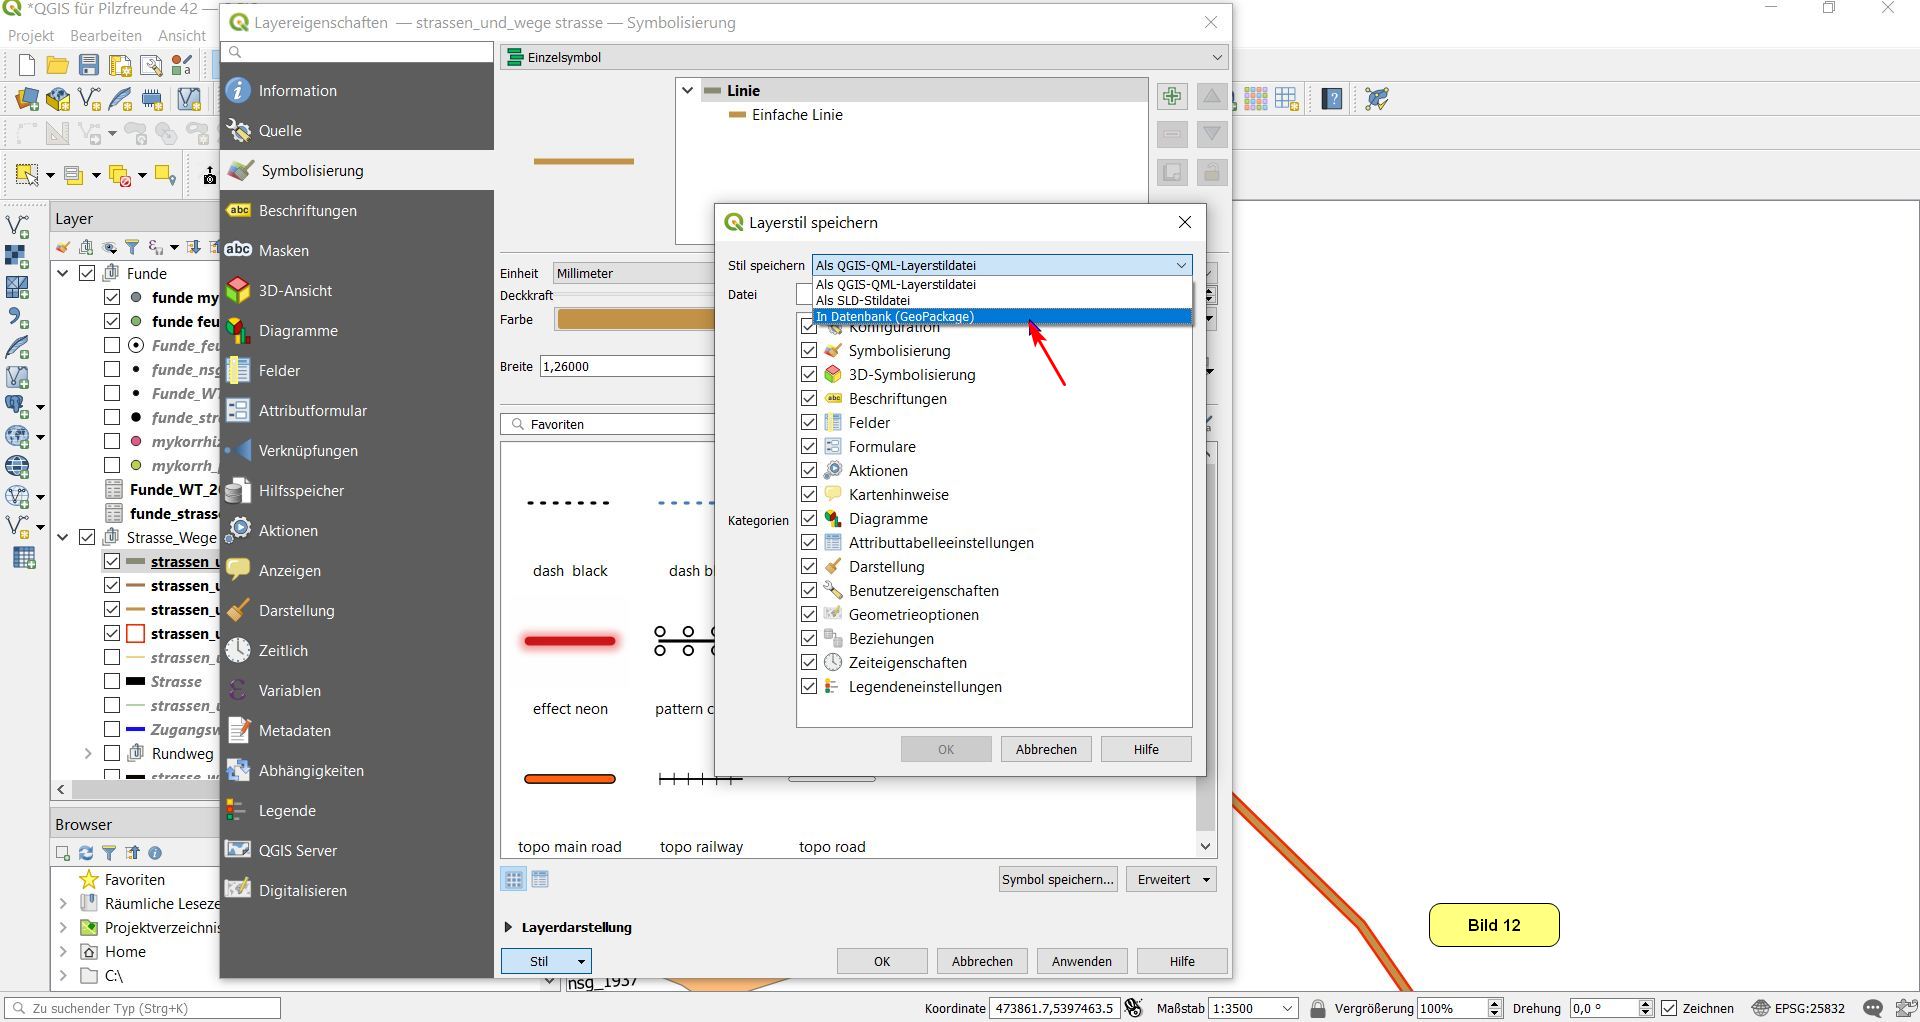Screen dimensions: 1920x1022
Task: Click the add symbol layer plus icon
Action: pos(1172,96)
